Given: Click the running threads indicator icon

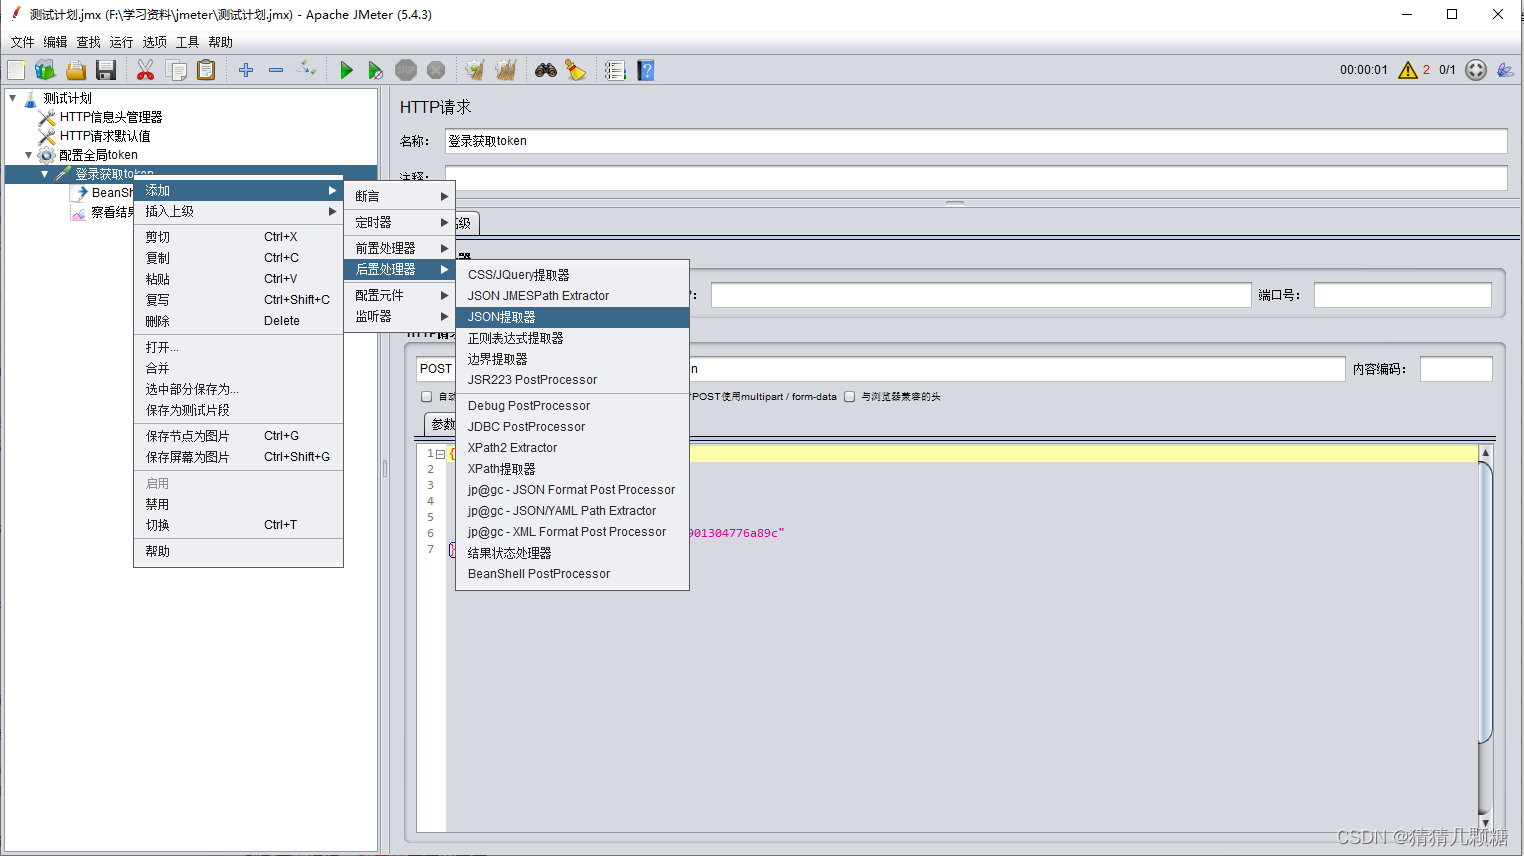Looking at the screenshot, I should point(1476,70).
